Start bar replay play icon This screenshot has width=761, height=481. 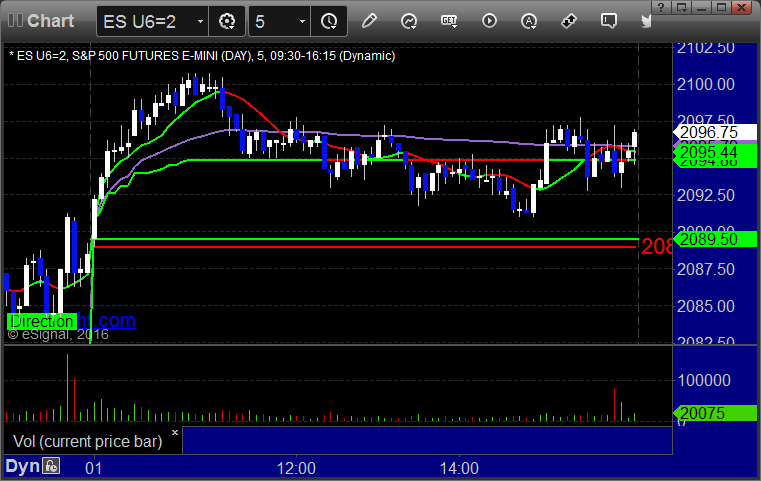point(489,21)
